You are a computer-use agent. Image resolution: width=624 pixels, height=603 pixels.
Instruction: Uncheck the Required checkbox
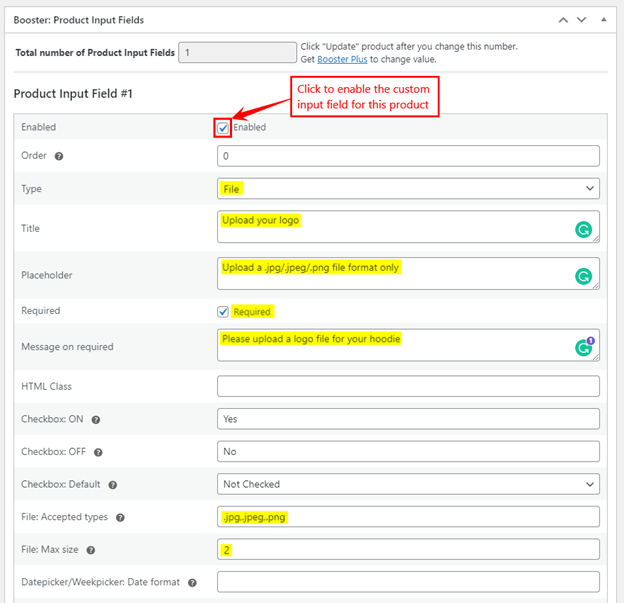(223, 312)
